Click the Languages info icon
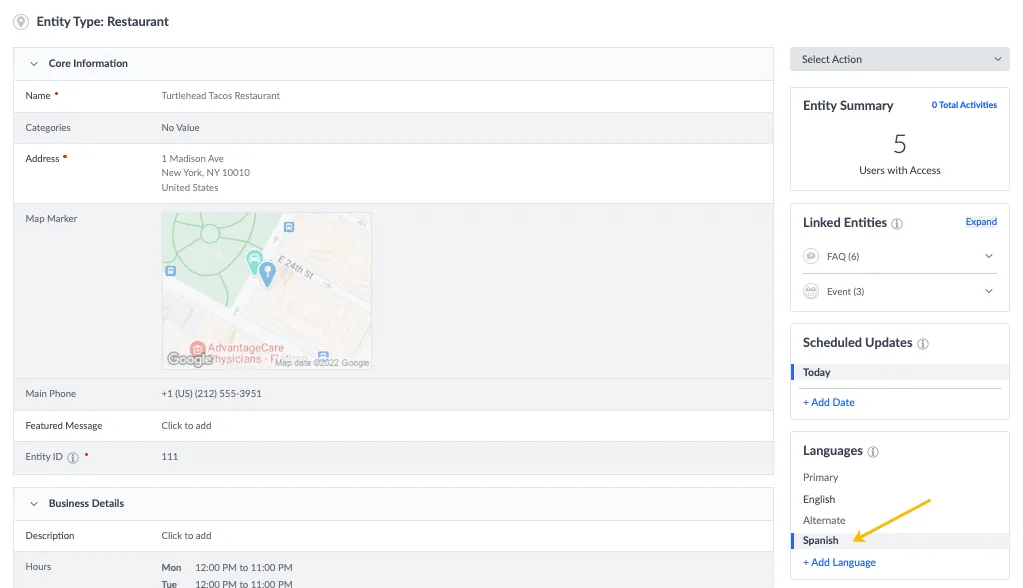 (873, 452)
